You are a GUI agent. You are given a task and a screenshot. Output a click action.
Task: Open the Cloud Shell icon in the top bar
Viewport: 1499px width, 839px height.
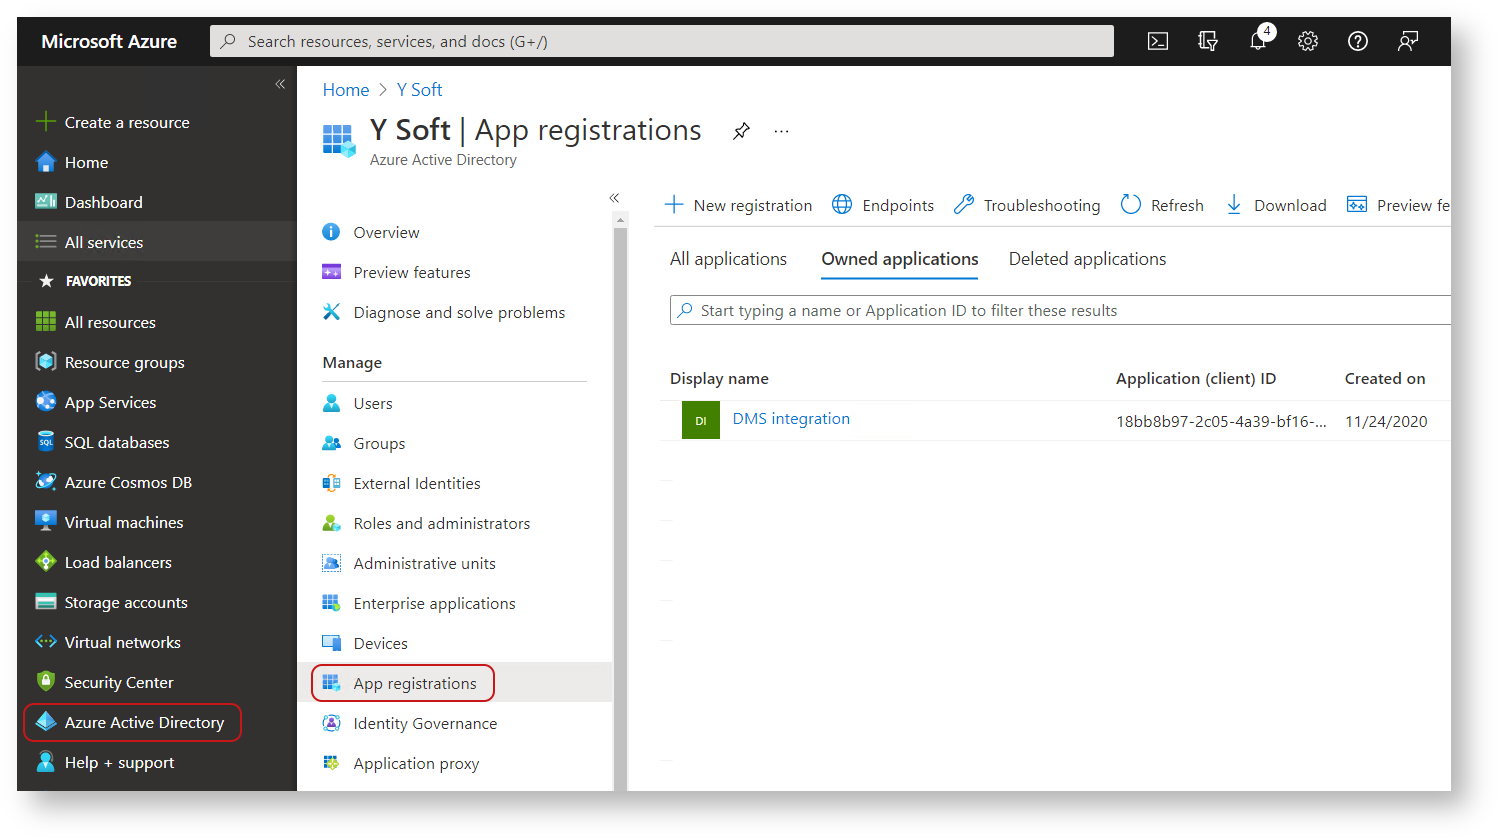pyautogui.click(x=1158, y=41)
